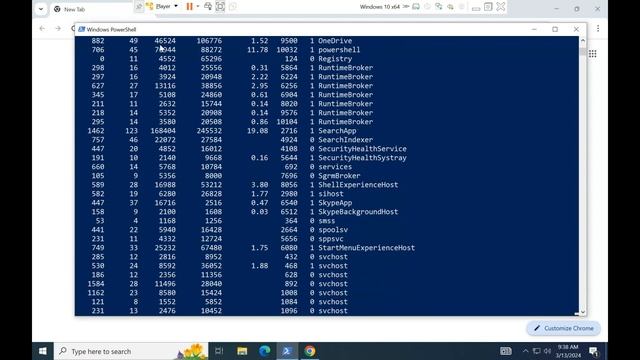Click the sihost process name
The image size is (640, 360).
[331, 193]
